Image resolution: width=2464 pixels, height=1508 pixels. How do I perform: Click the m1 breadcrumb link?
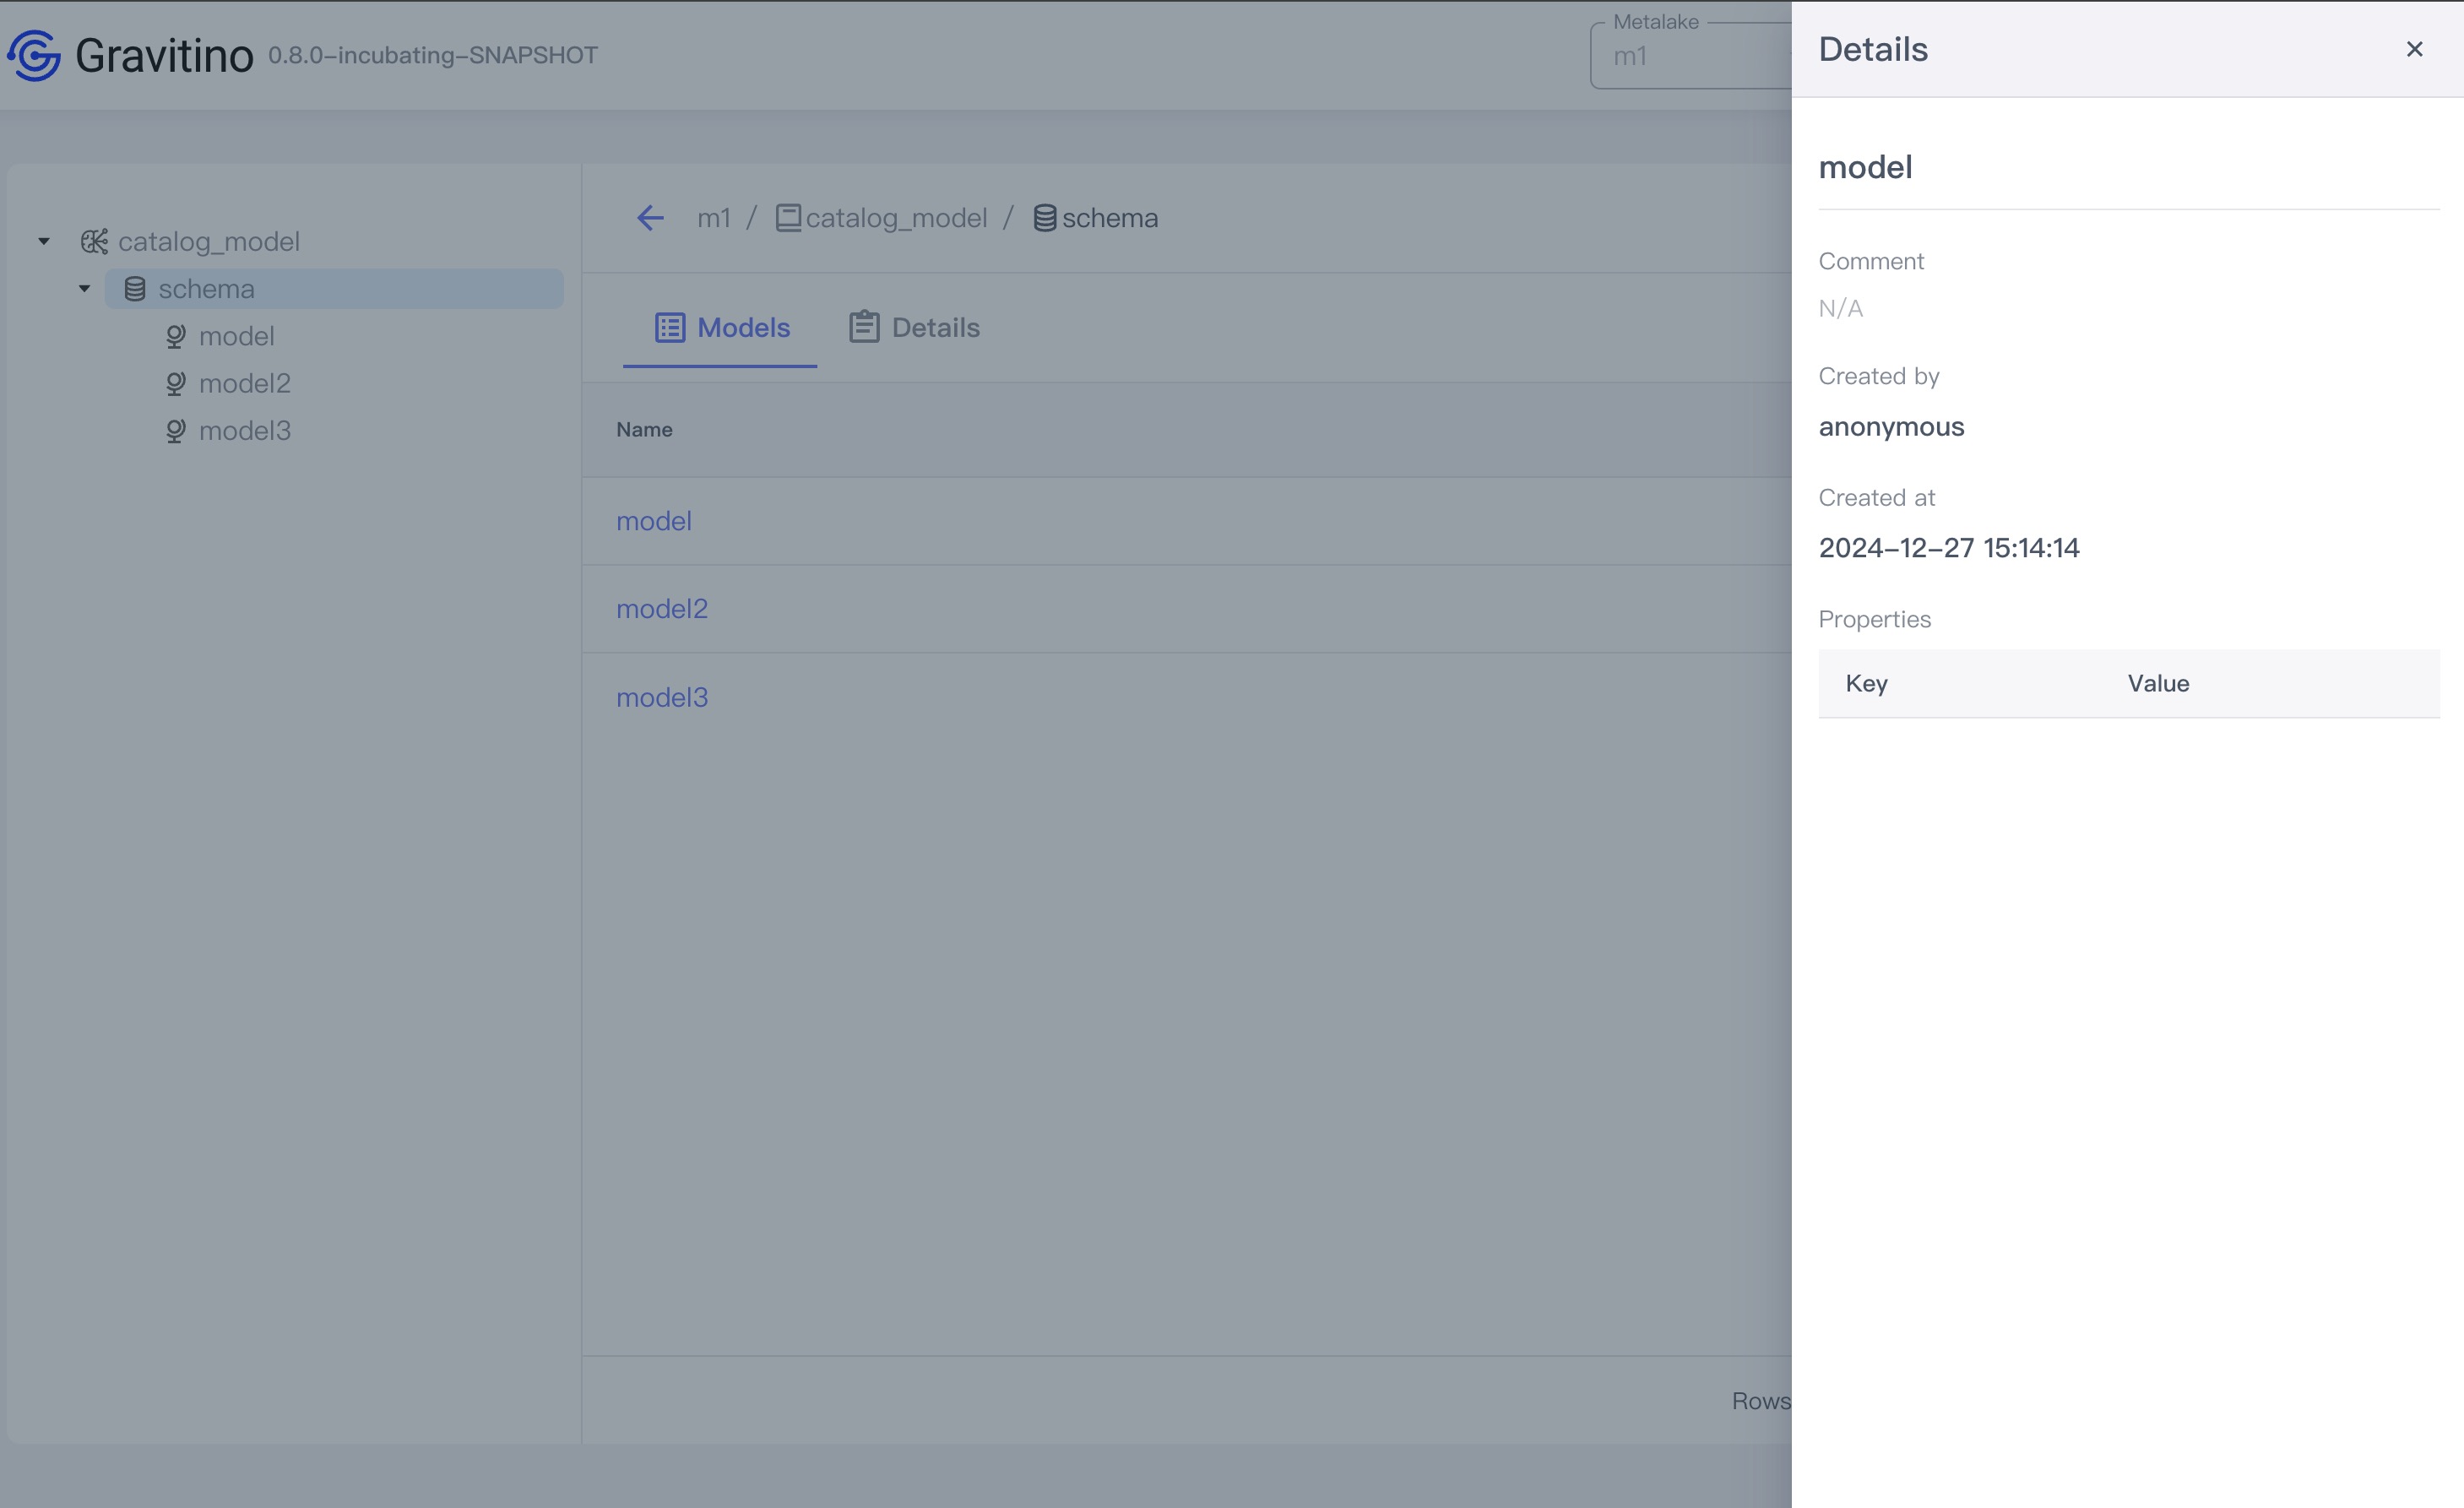click(713, 218)
